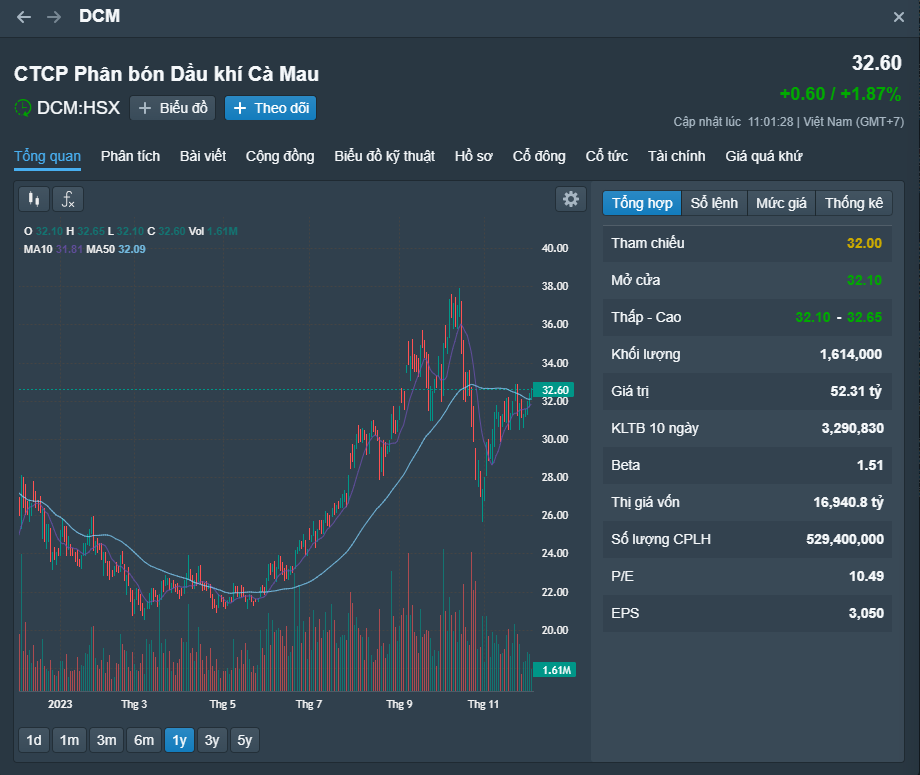Set chart range to 3m

click(106, 740)
